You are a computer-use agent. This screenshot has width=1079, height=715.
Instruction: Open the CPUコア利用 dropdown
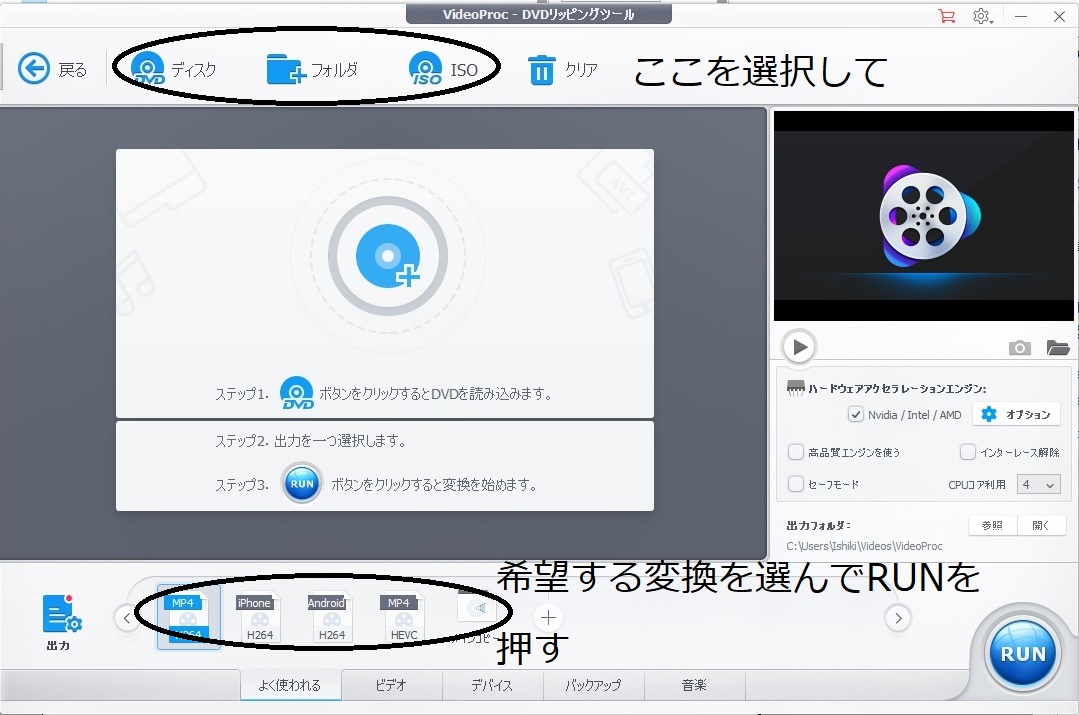tap(1038, 484)
